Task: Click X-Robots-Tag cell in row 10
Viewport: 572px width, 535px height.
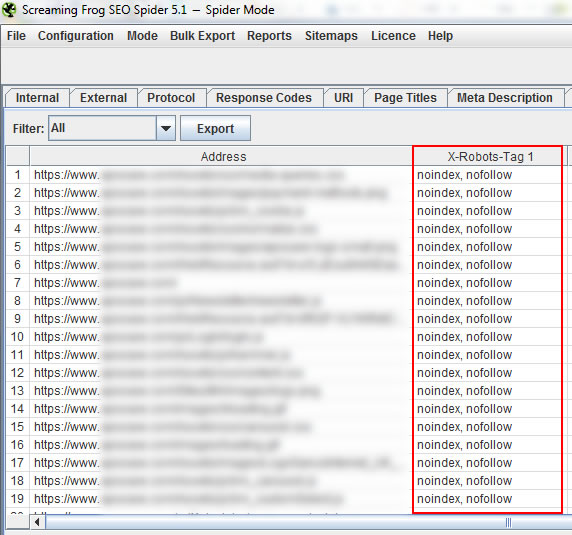Action: [x=487, y=337]
